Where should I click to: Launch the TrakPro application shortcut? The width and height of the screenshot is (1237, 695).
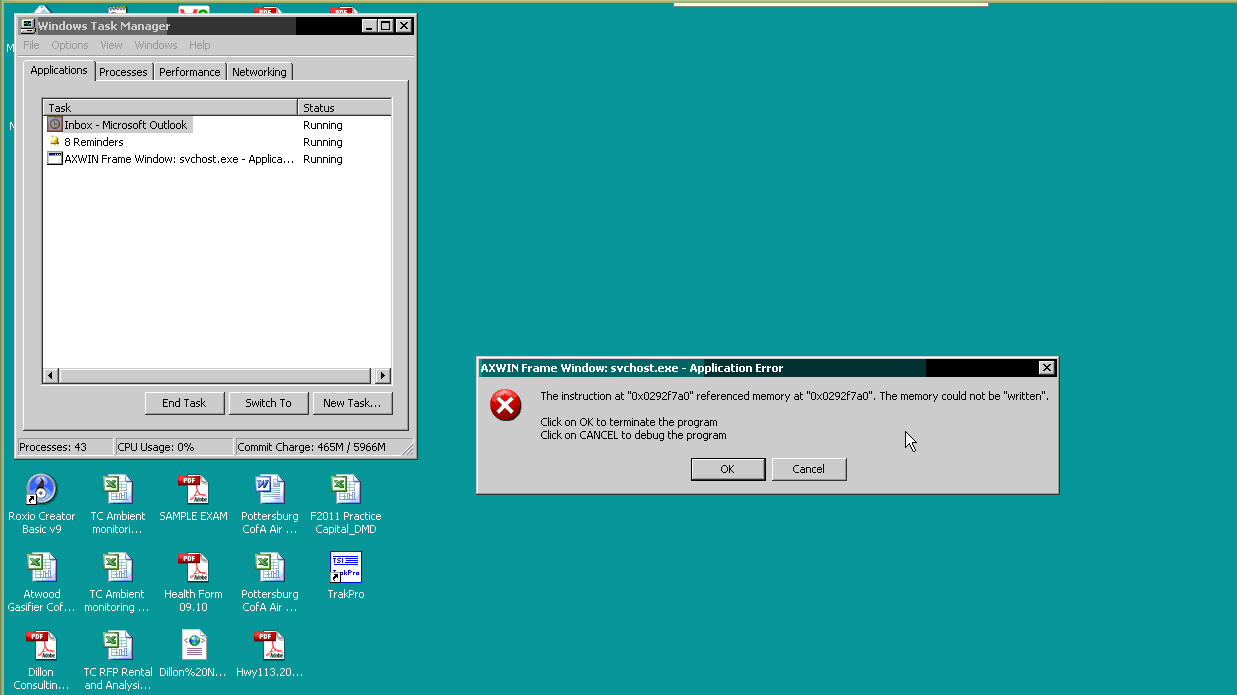point(345,567)
